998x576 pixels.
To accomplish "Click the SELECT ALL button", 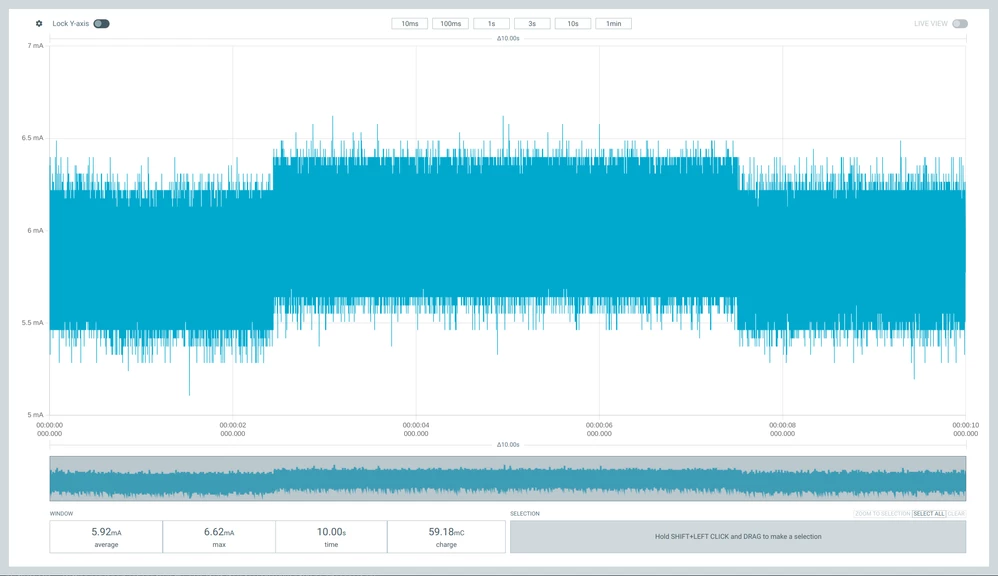I will click(929, 514).
